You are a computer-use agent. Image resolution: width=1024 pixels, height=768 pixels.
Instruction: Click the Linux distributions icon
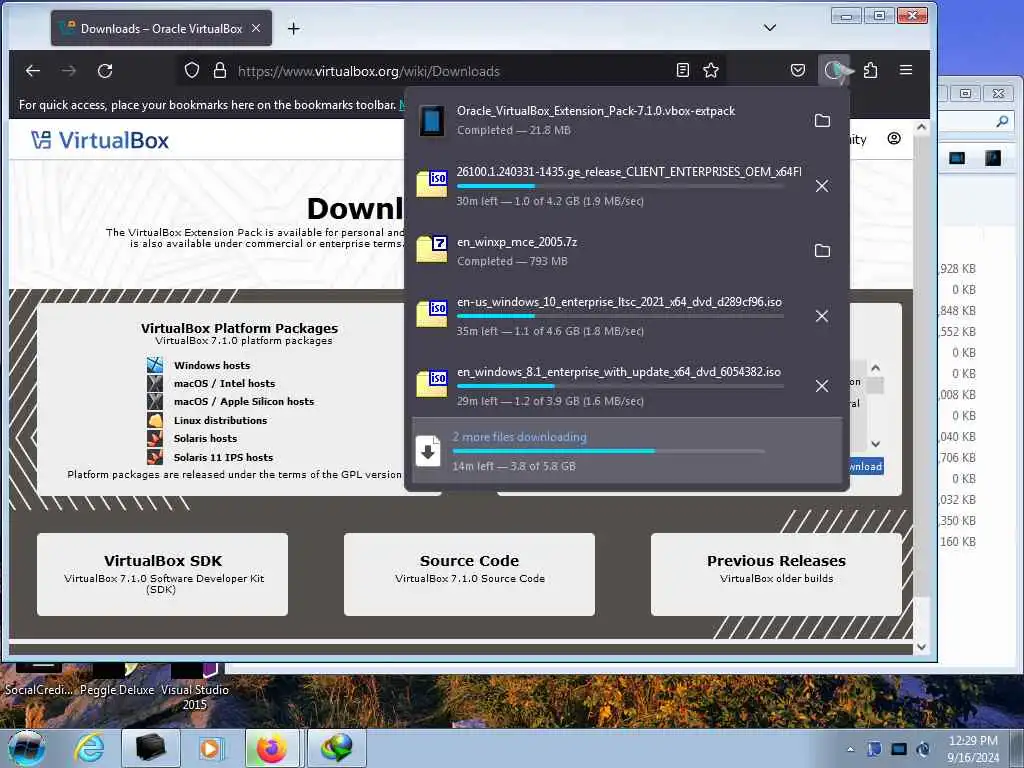155,420
